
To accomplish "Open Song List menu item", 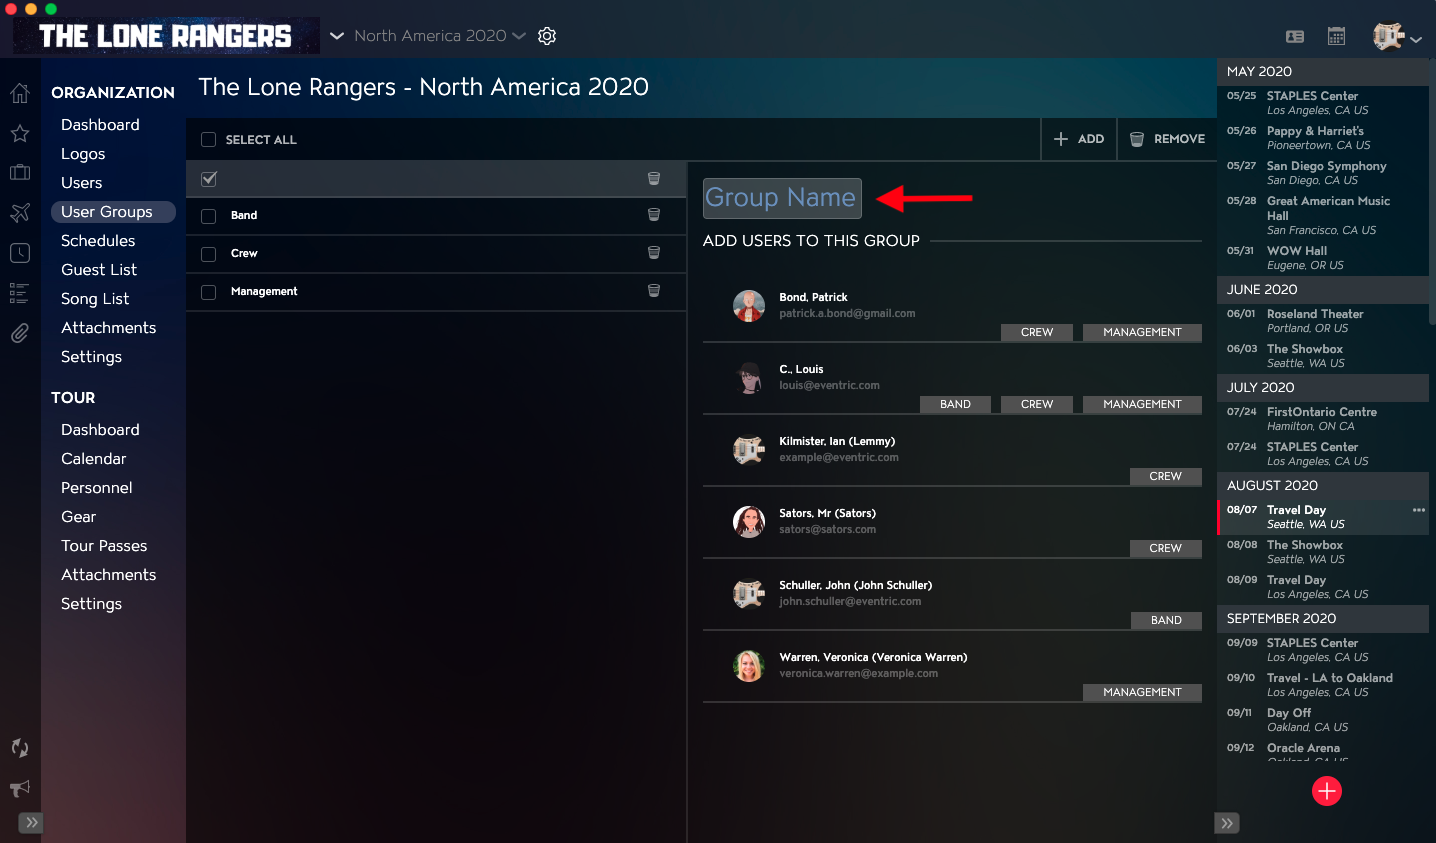I will [x=95, y=299].
